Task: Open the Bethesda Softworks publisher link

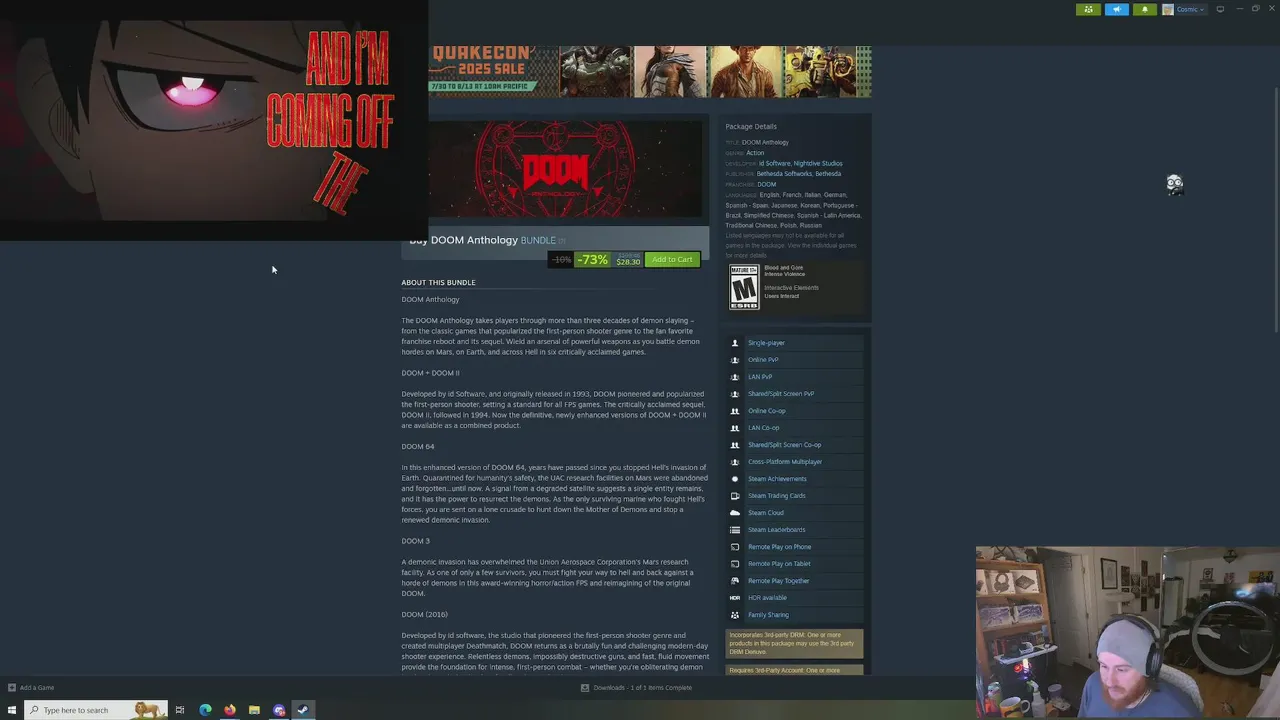Action: (x=784, y=174)
